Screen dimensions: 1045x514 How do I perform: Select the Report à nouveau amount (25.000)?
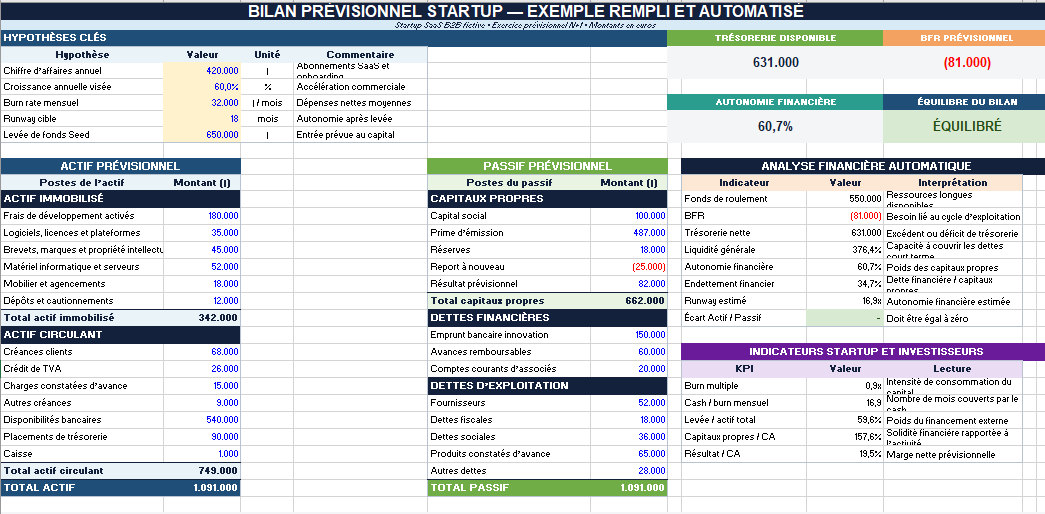click(628, 267)
